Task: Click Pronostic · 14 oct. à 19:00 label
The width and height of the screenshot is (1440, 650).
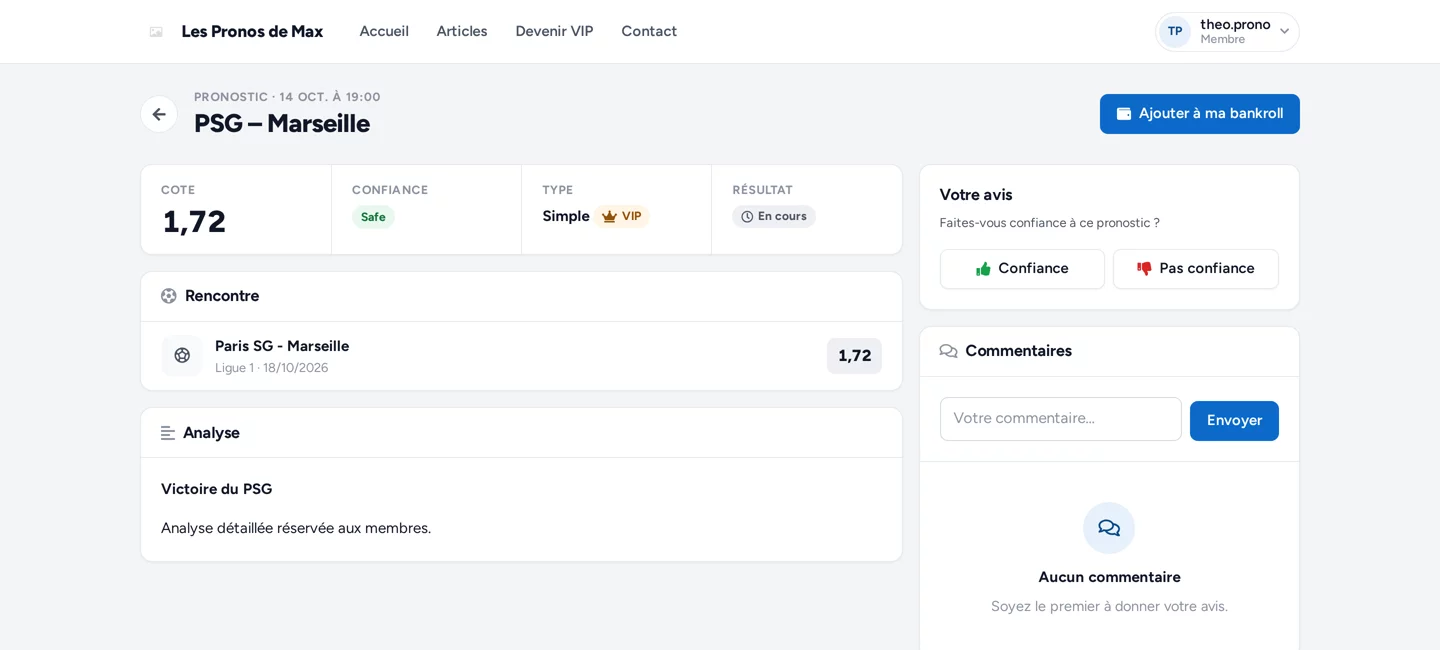Action: (x=288, y=97)
